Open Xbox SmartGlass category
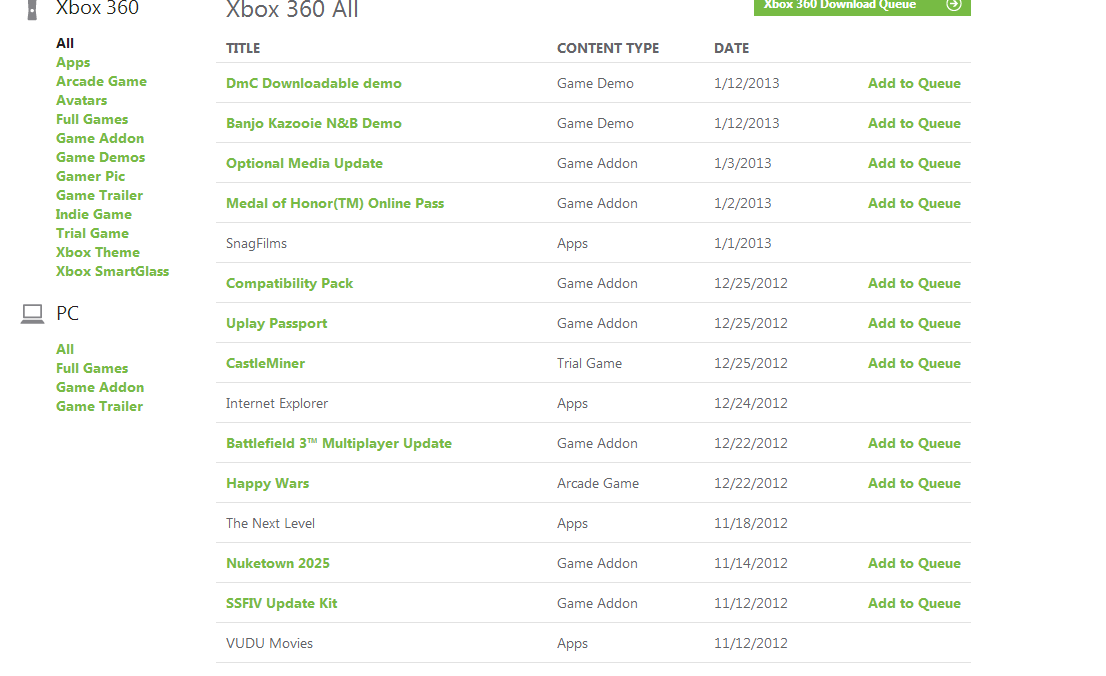This screenshot has height=676, width=1106. pyautogui.click(x=113, y=272)
